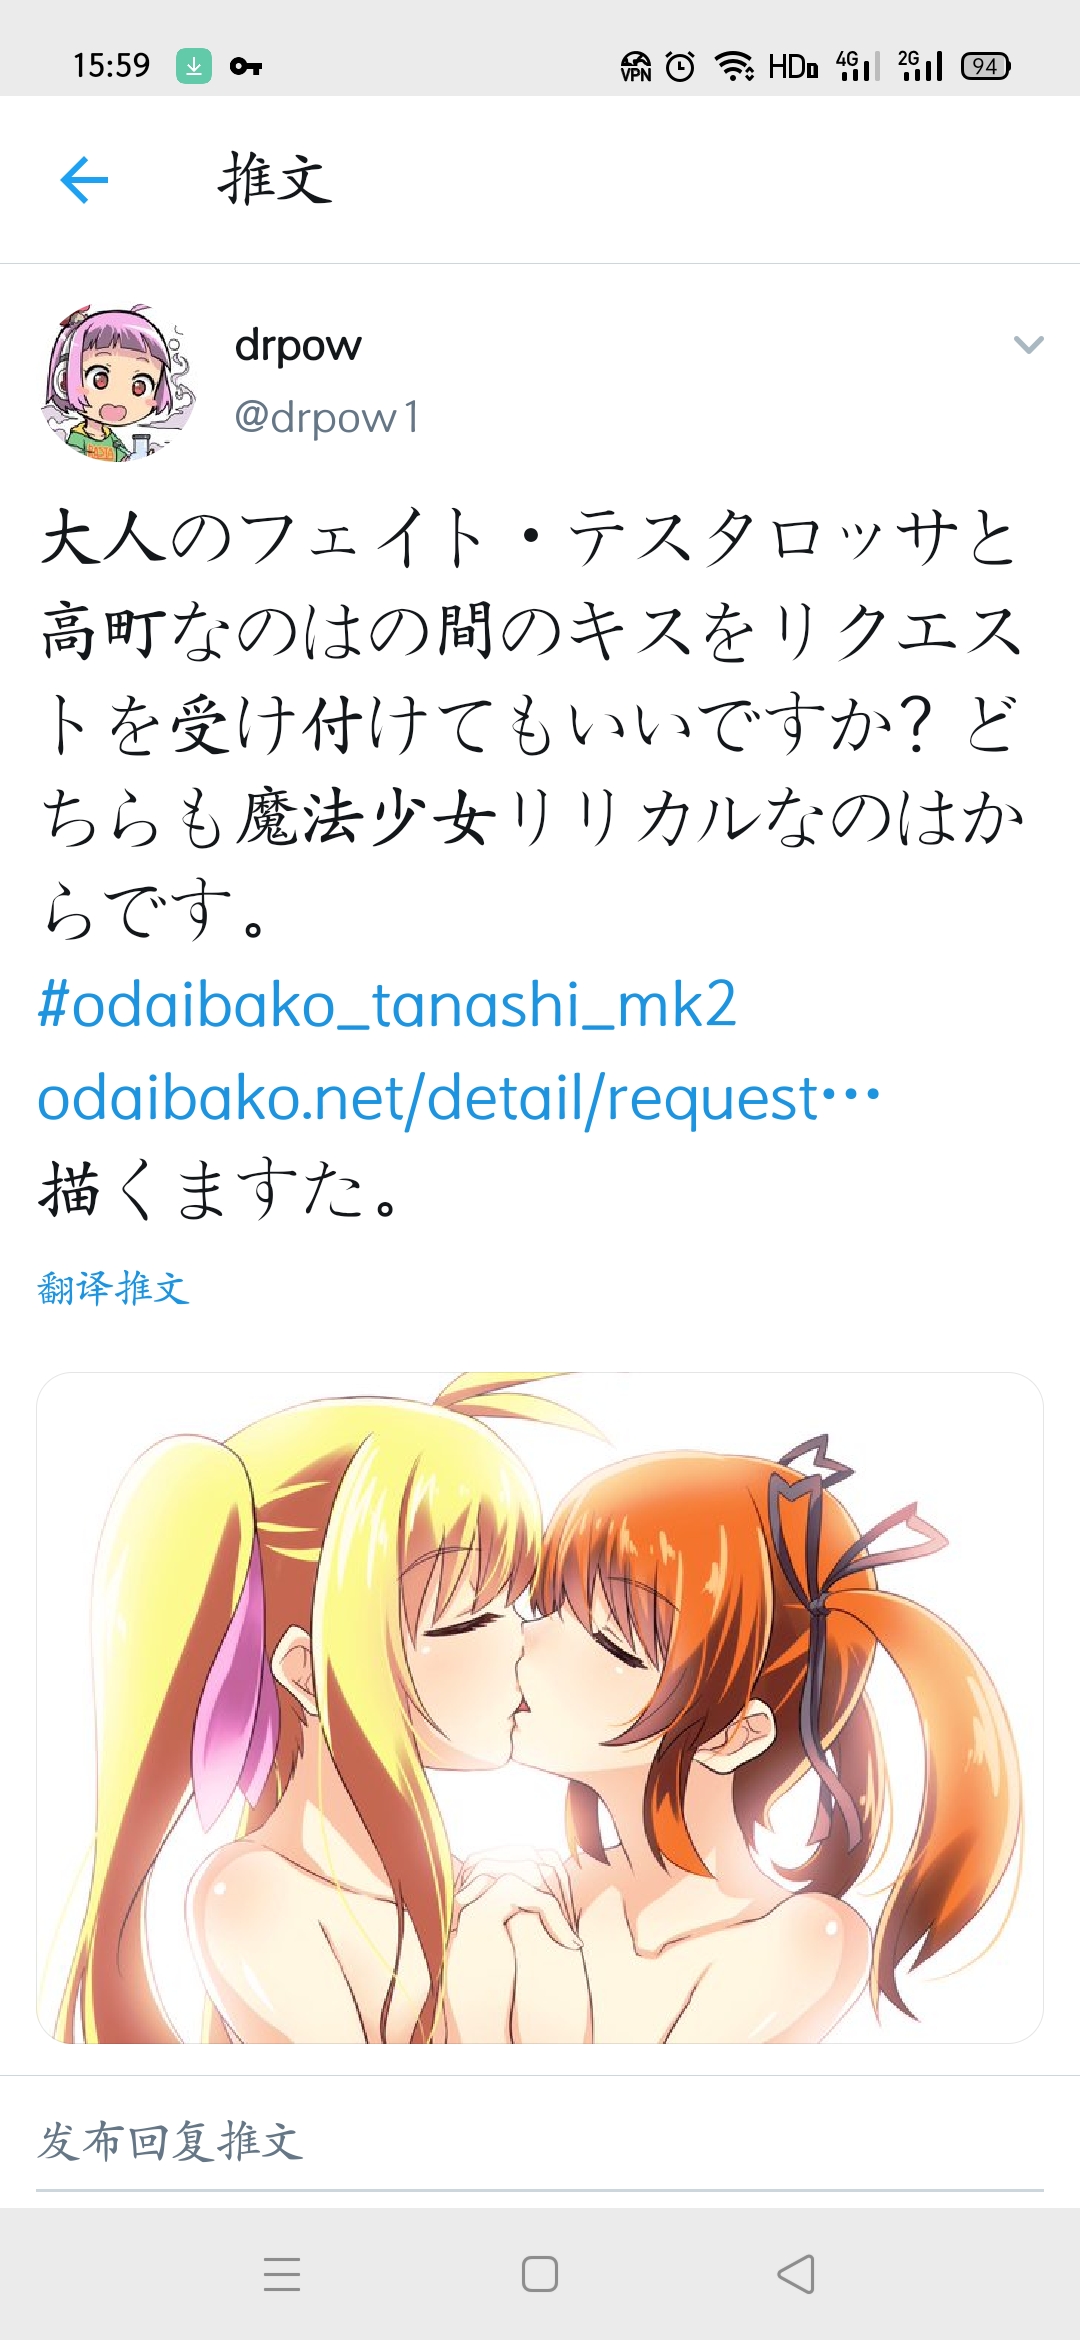Open the #odaibako_tanashi_mk2 hashtag

click(386, 1004)
